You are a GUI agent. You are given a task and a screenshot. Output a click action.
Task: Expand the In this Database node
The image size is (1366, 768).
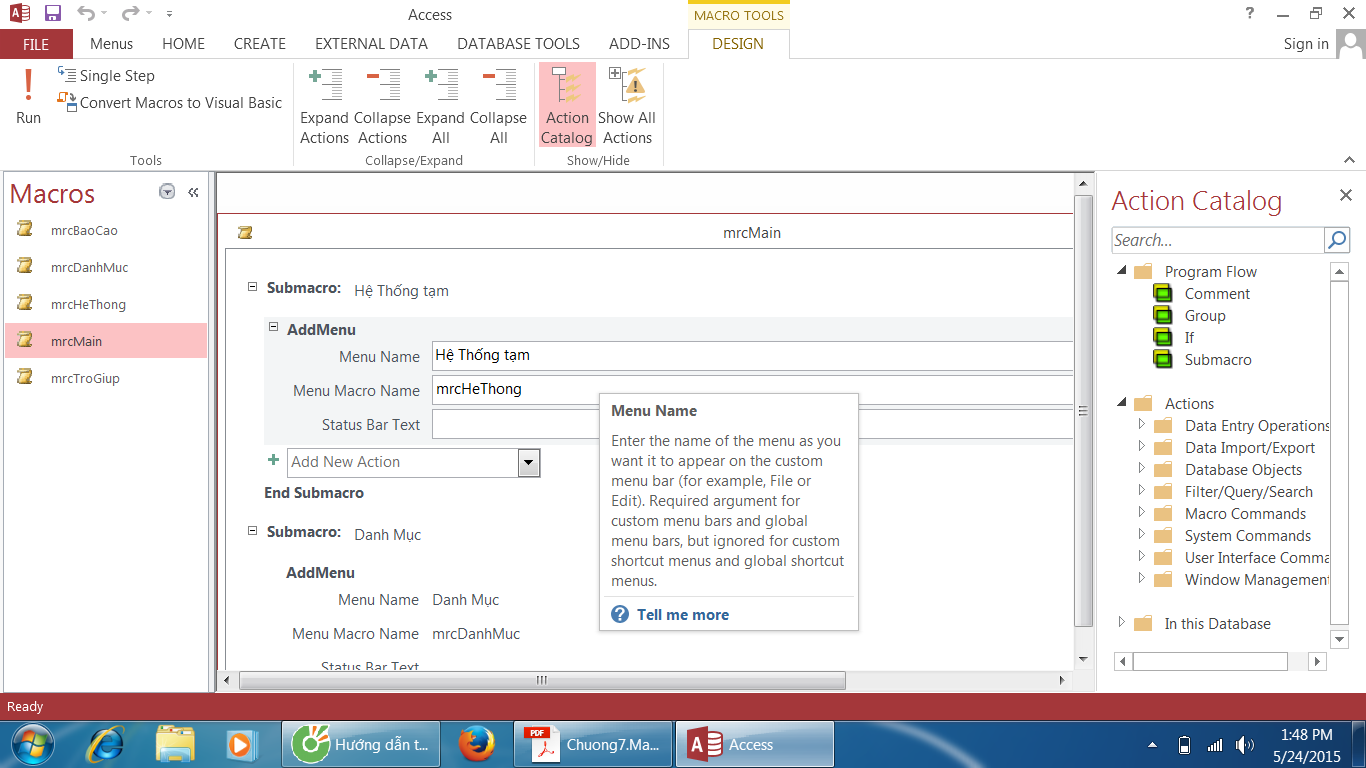1121,623
